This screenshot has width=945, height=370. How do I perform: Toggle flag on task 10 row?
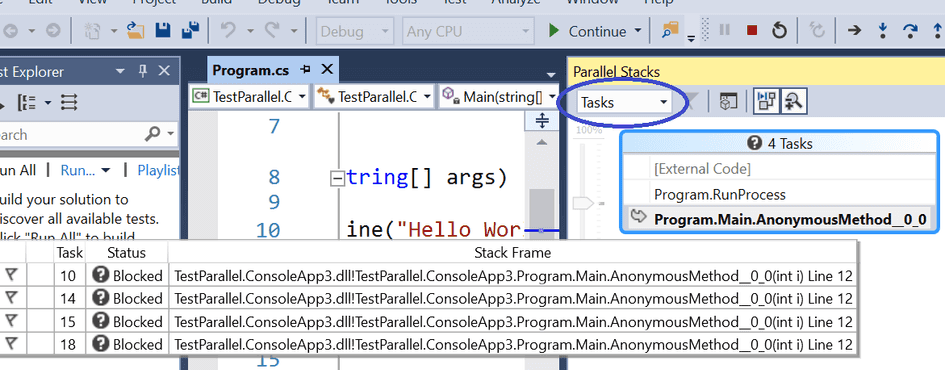pyautogui.click(x=11, y=275)
